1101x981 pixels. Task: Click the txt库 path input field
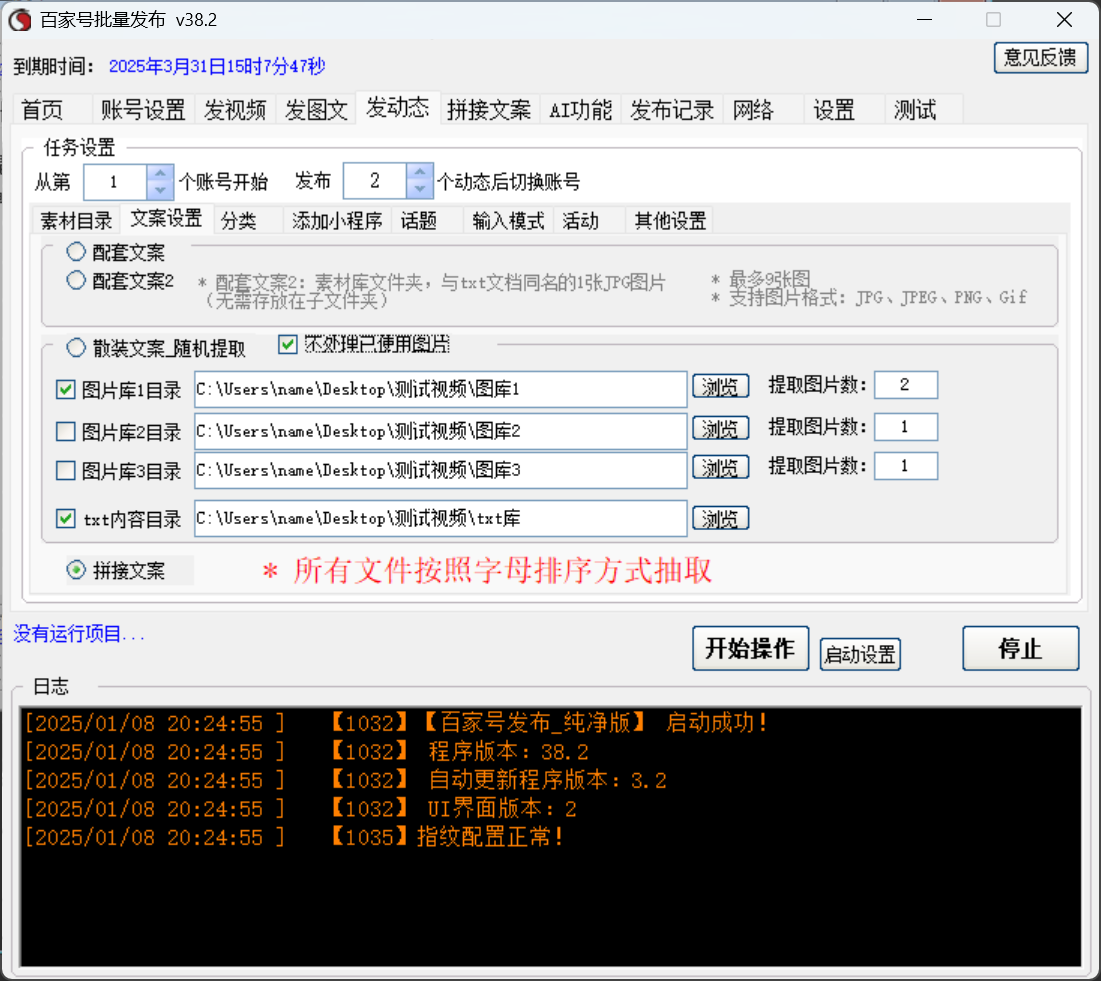[x=440, y=518]
